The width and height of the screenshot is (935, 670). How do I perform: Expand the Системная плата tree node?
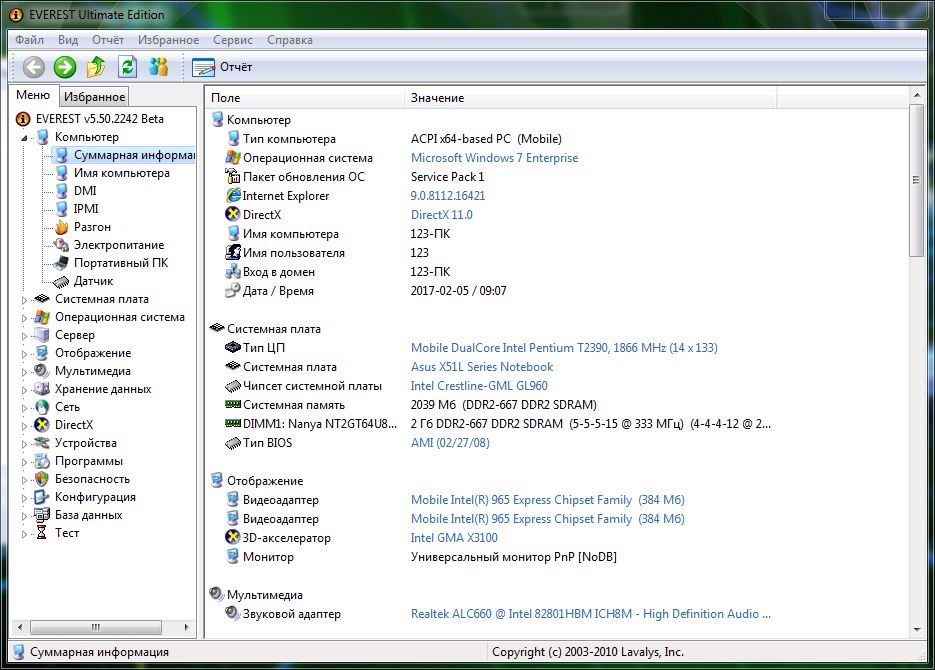tap(24, 300)
